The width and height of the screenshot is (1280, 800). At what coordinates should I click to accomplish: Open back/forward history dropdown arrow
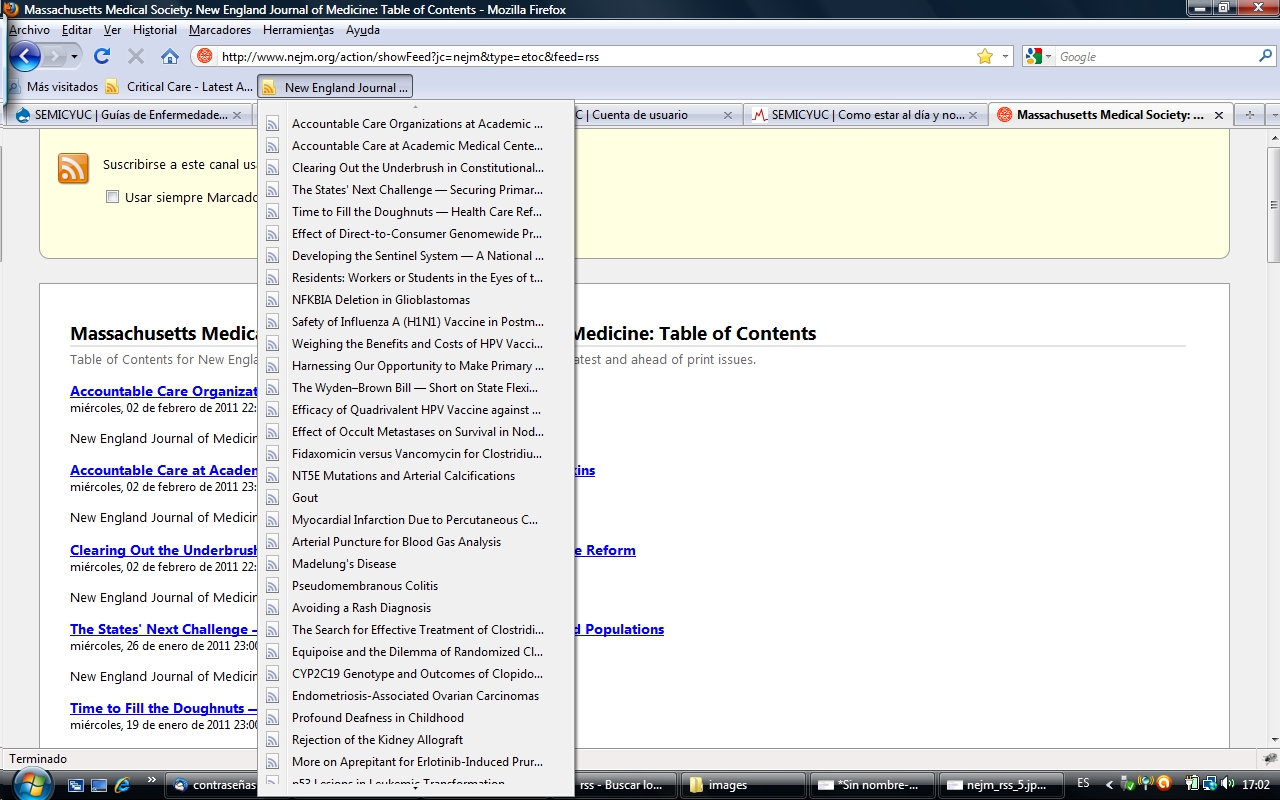coord(74,56)
